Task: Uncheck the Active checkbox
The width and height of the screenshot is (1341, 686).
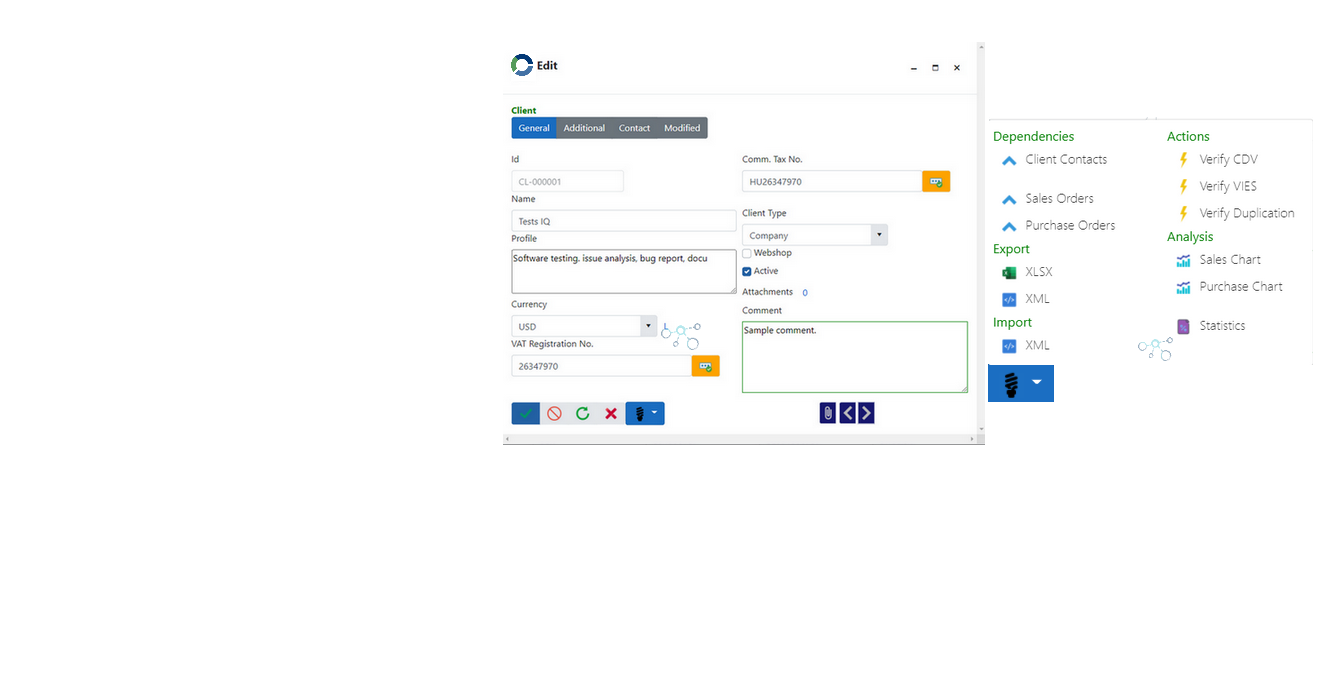Action: 747,271
